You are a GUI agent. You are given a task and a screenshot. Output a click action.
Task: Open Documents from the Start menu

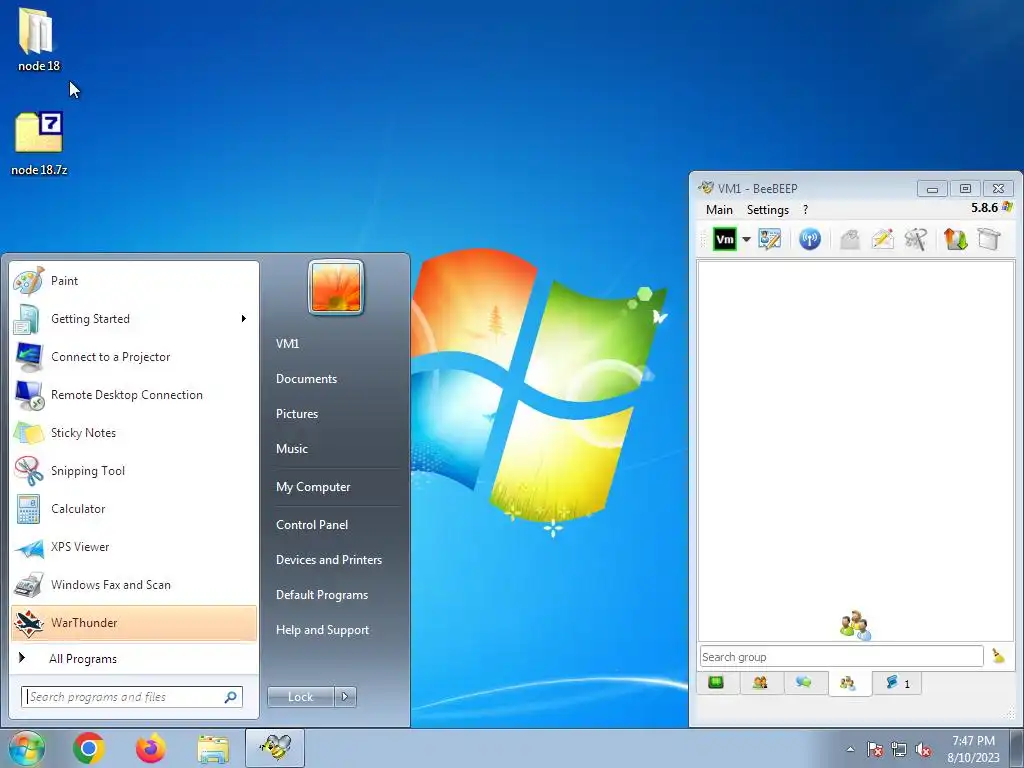(306, 379)
